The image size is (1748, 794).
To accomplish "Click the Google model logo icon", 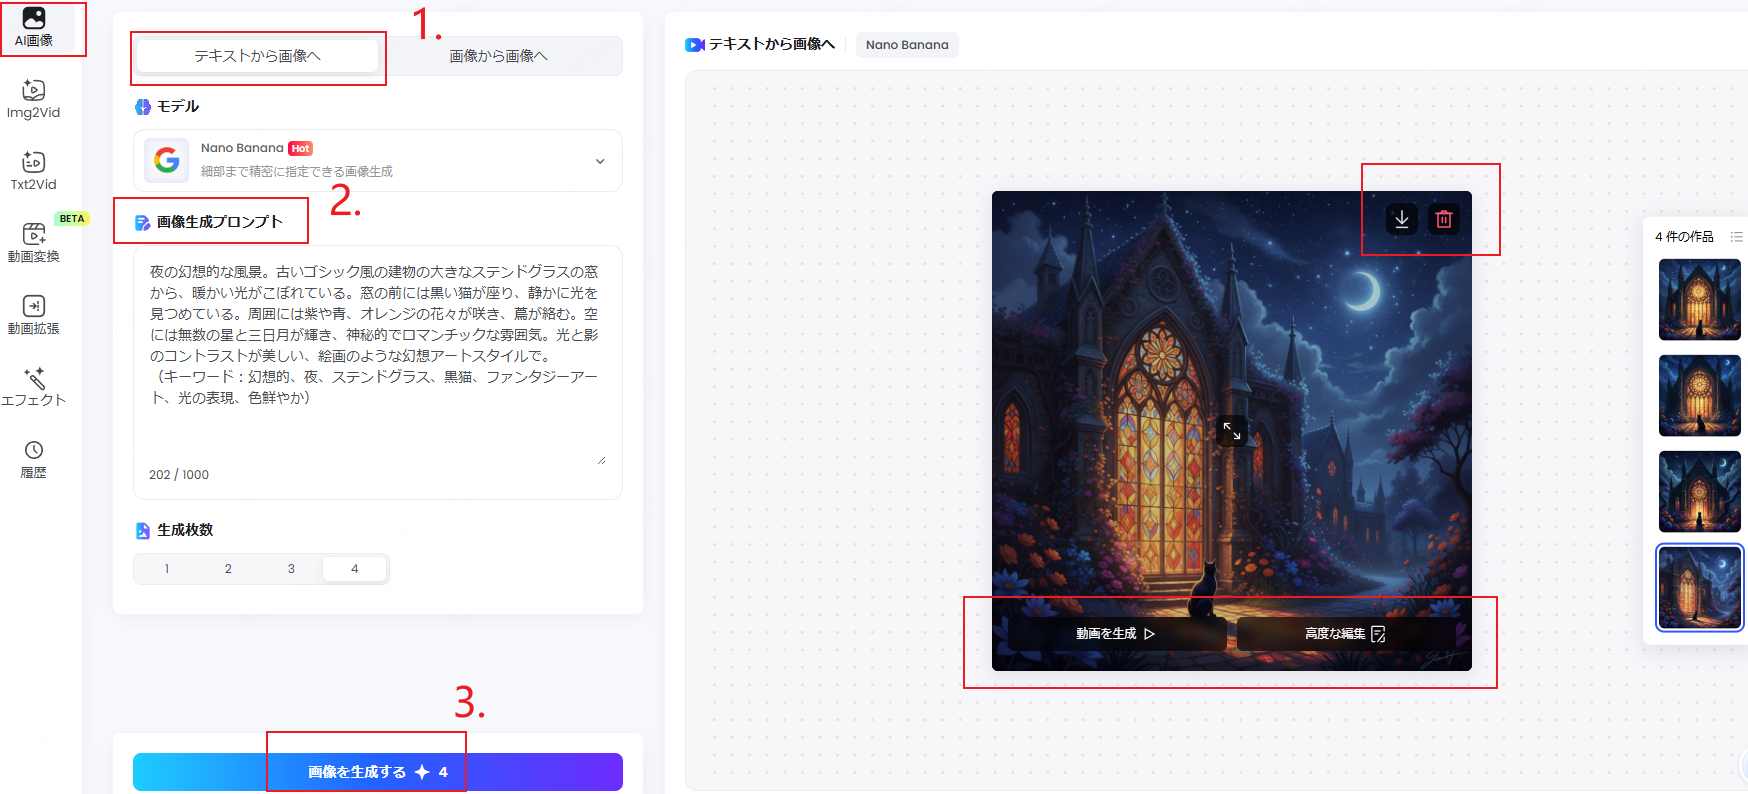I will point(167,160).
